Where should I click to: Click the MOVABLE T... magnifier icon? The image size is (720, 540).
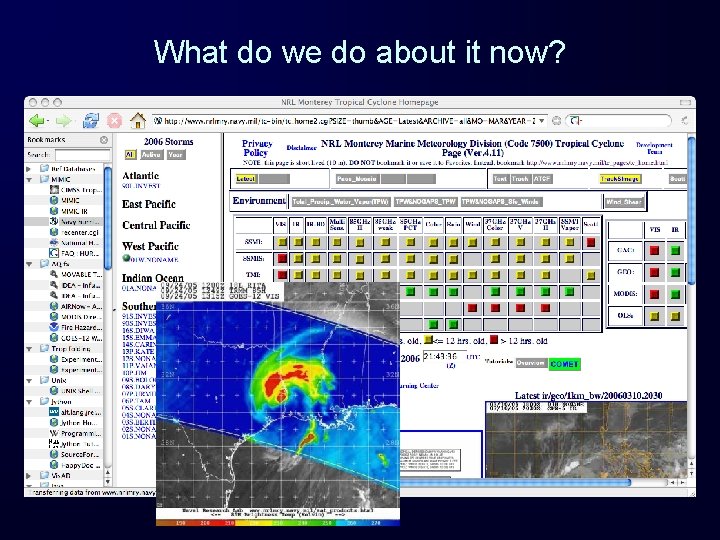[x=54, y=274]
